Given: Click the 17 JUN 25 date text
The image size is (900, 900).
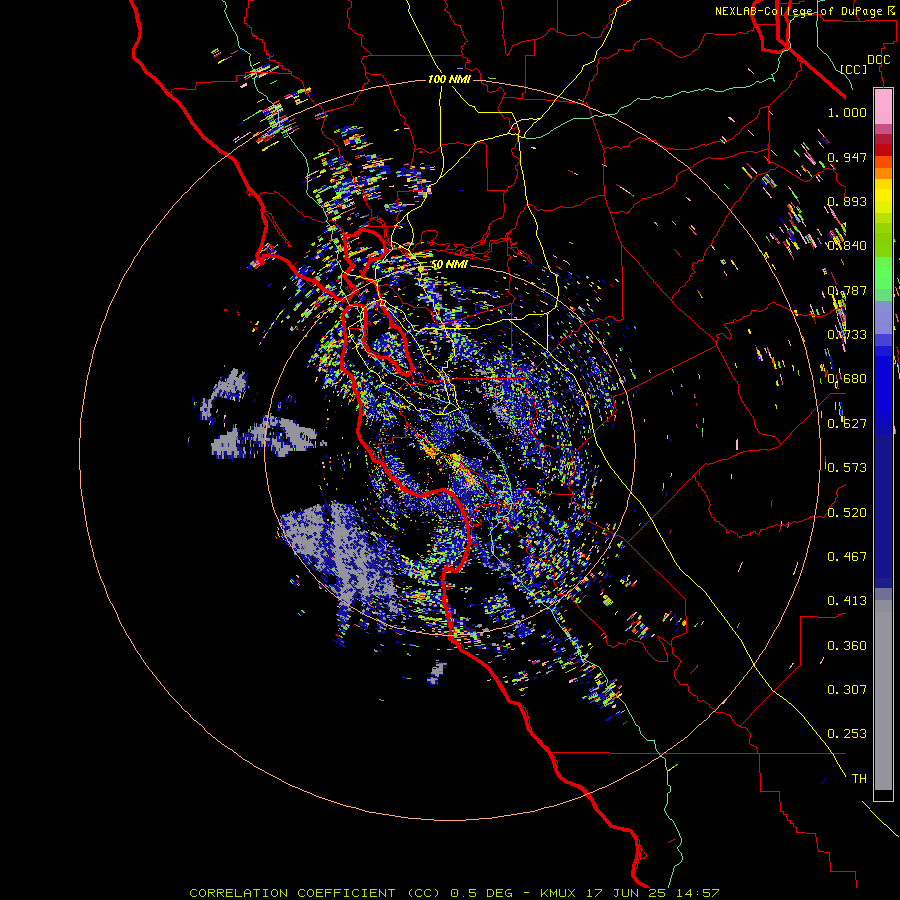Looking at the screenshot, I should point(626,893).
